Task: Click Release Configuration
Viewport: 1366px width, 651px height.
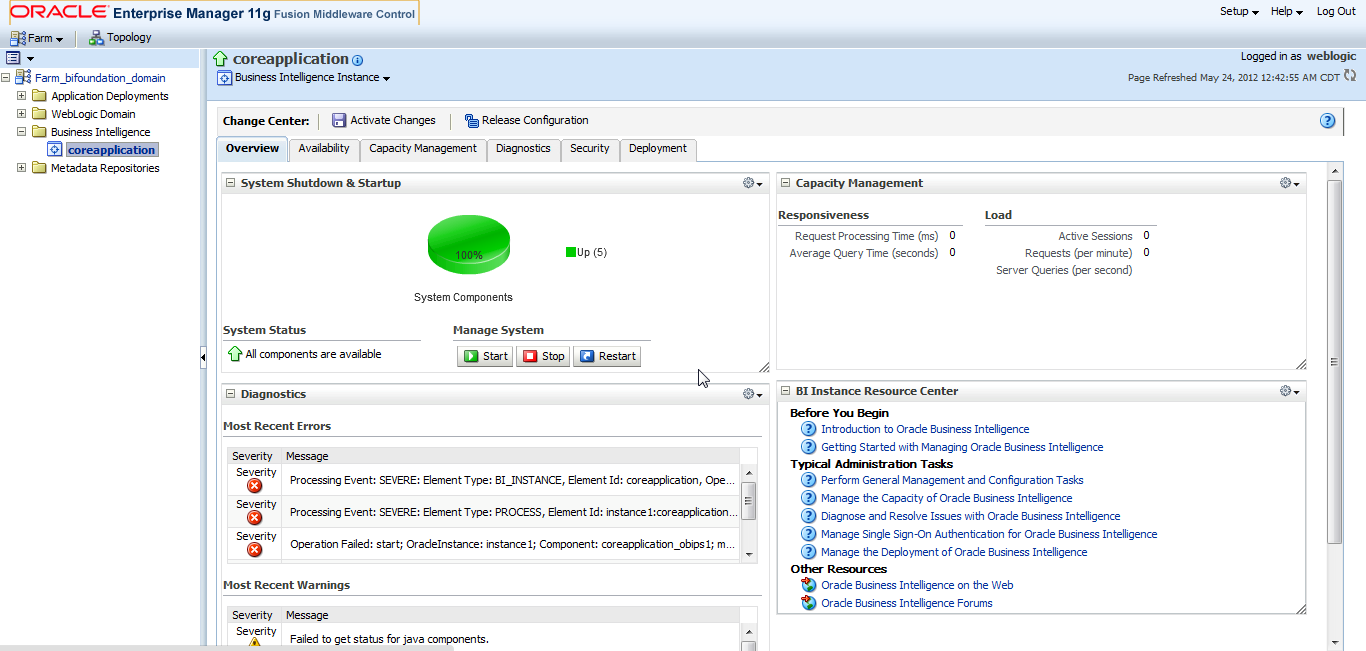Action: 526,120
